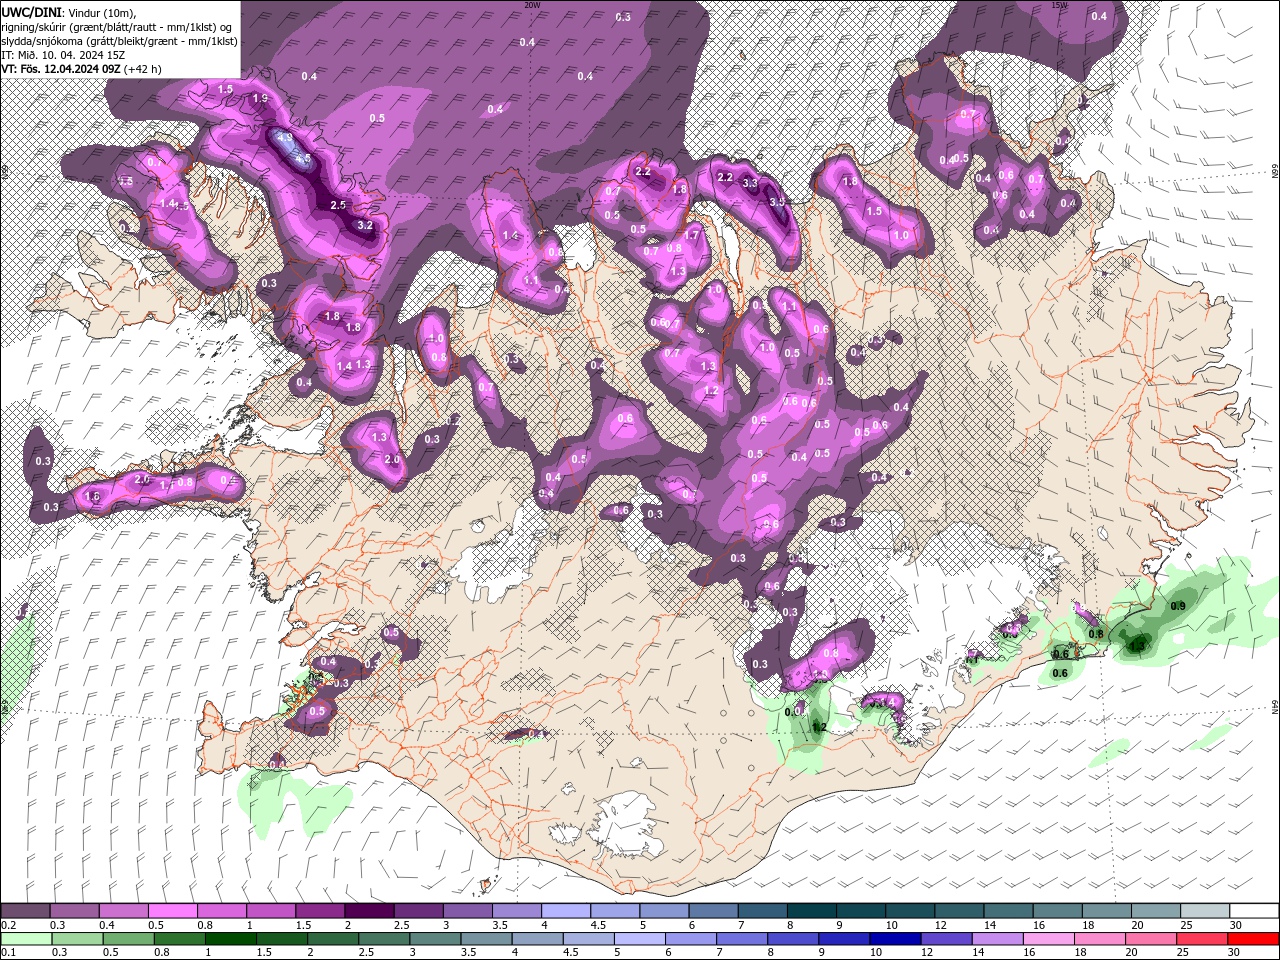Pick the darkest purple 2 snow legend swatch
The height and width of the screenshot is (960, 1280).
pos(368,911)
